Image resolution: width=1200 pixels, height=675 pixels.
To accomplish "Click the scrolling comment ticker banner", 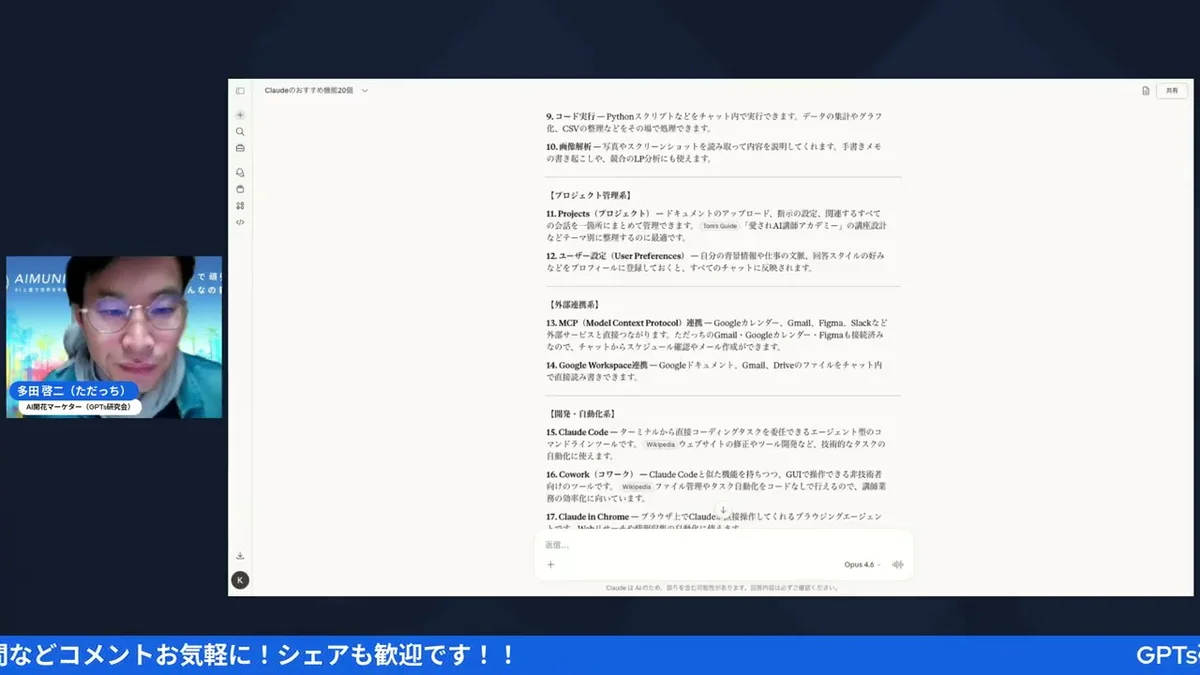I will (x=600, y=655).
